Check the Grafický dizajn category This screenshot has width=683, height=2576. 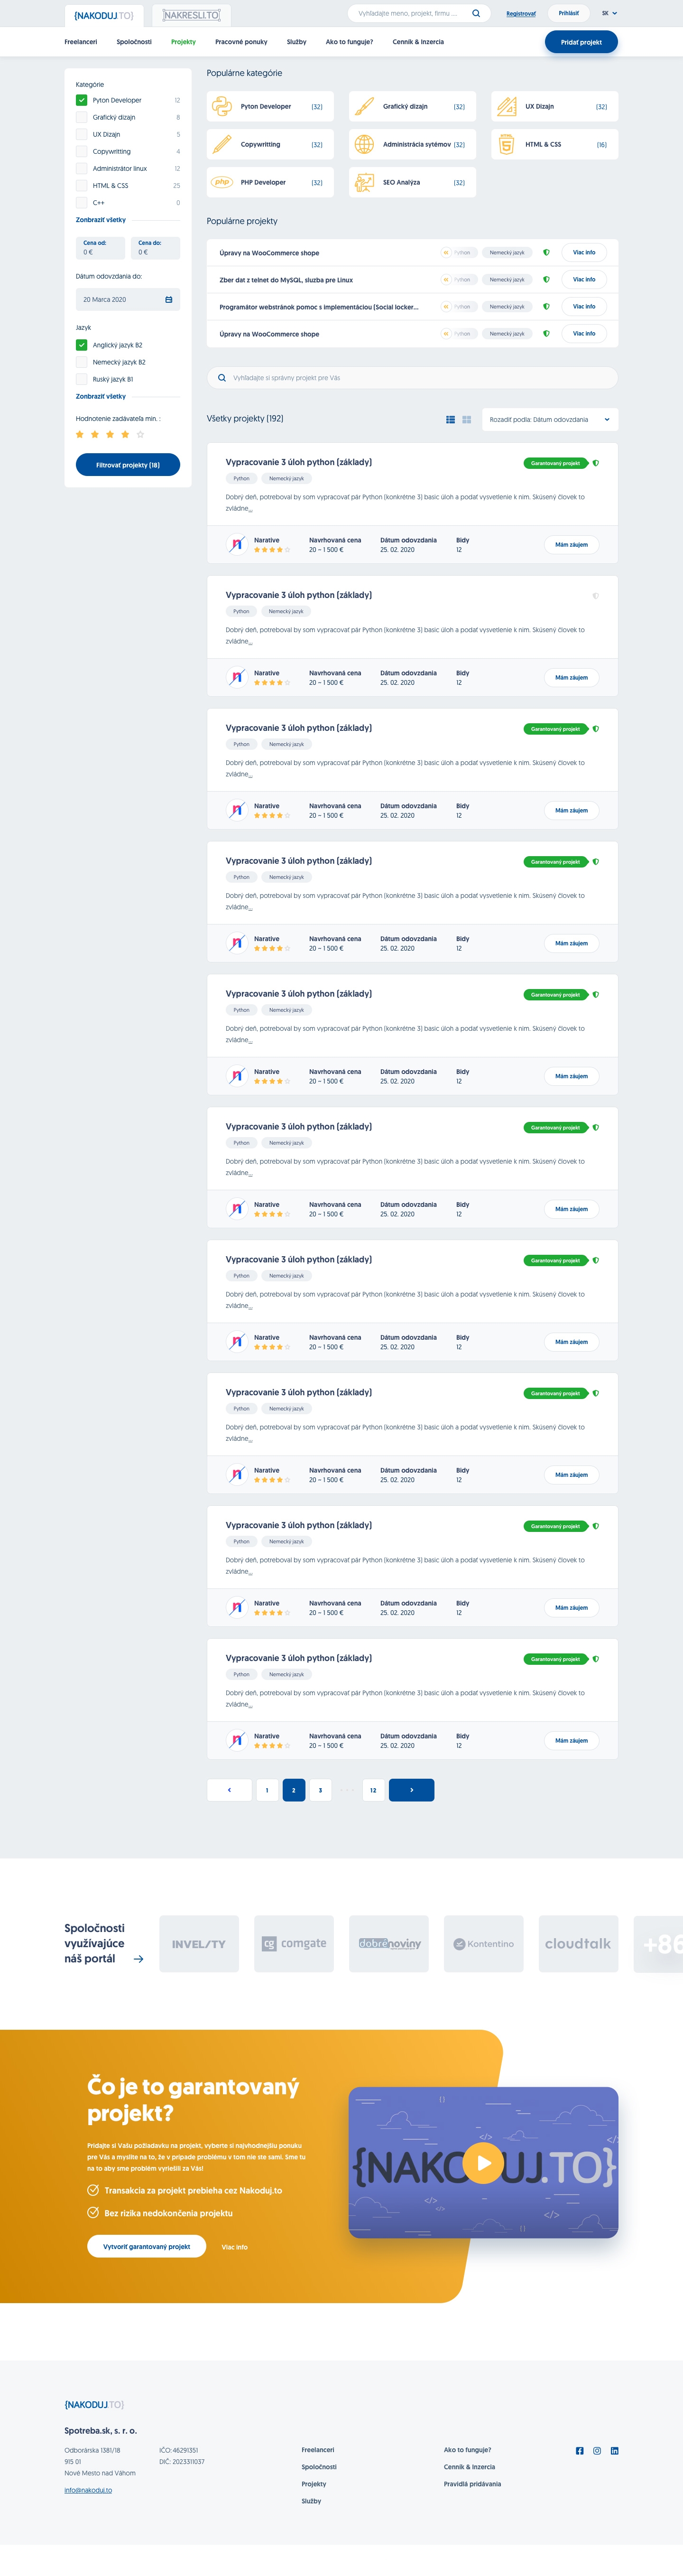coord(81,117)
